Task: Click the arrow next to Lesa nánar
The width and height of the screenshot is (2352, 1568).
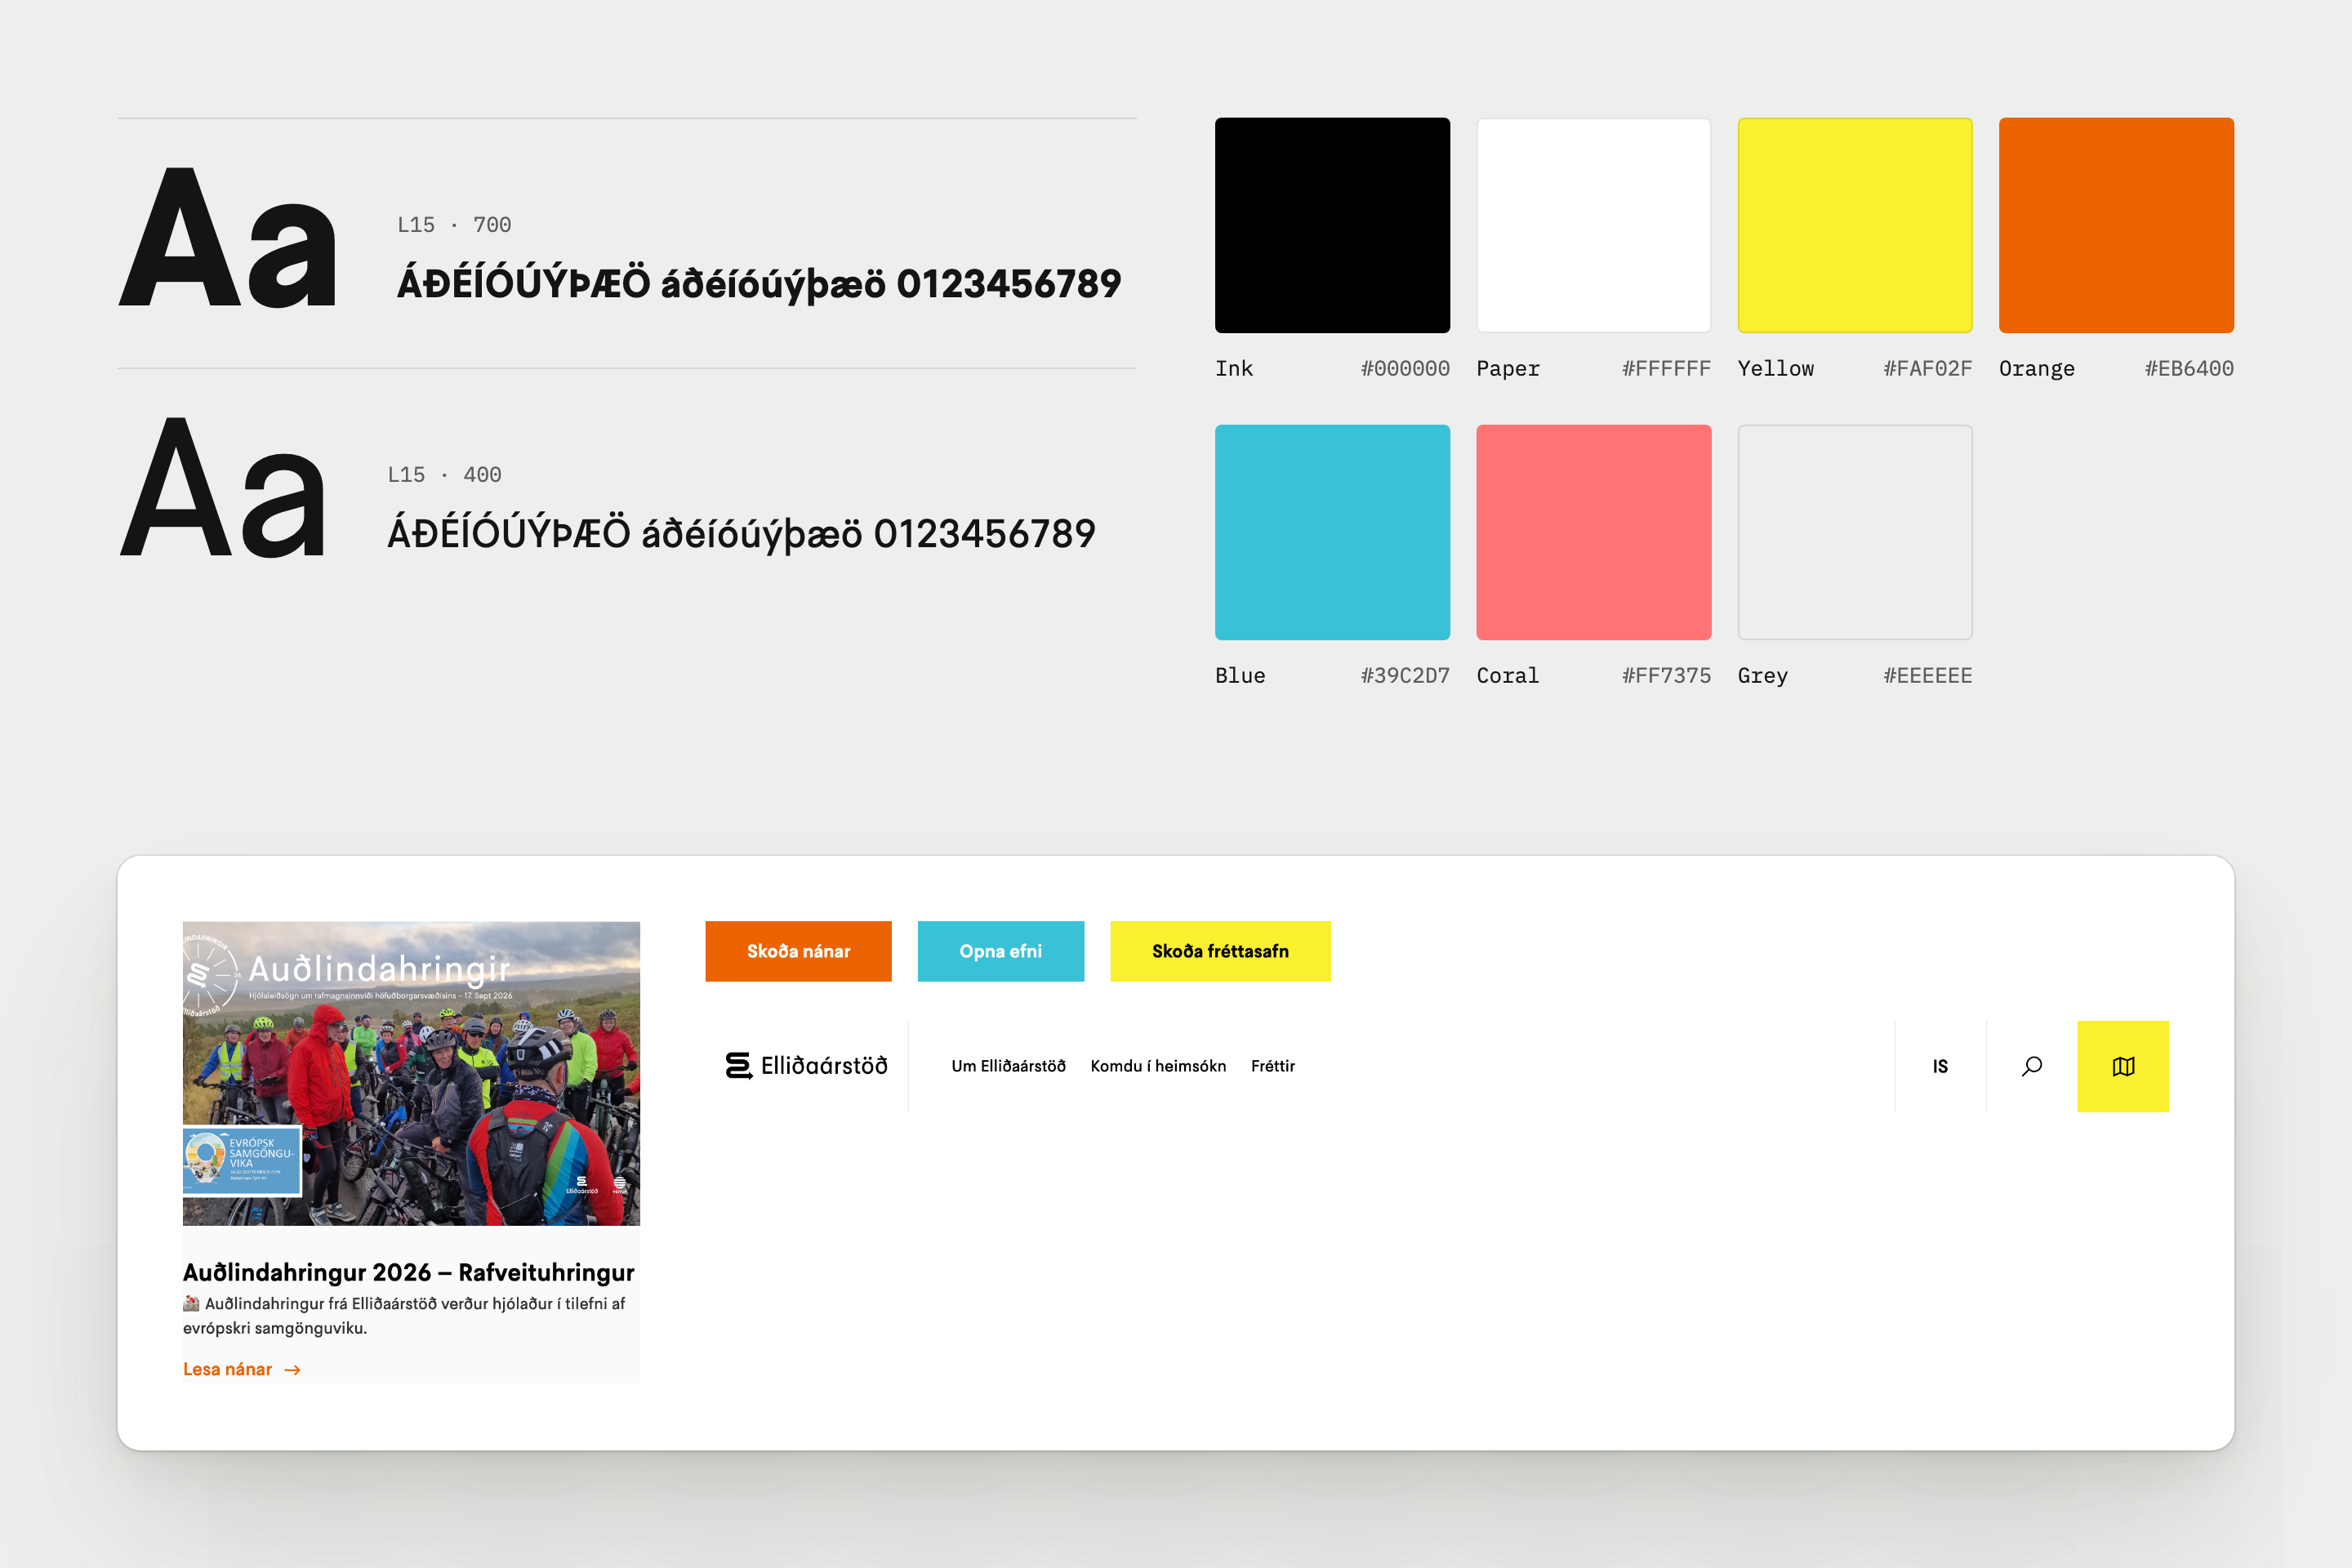Action: pyautogui.click(x=292, y=1370)
